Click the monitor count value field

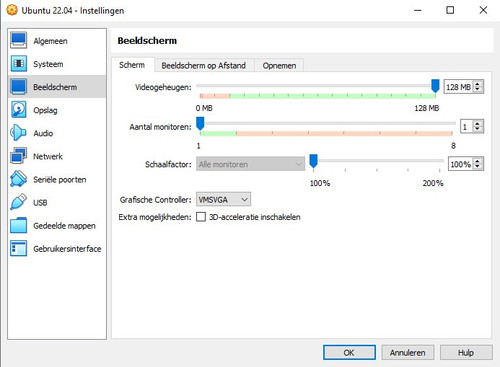click(x=466, y=126)
